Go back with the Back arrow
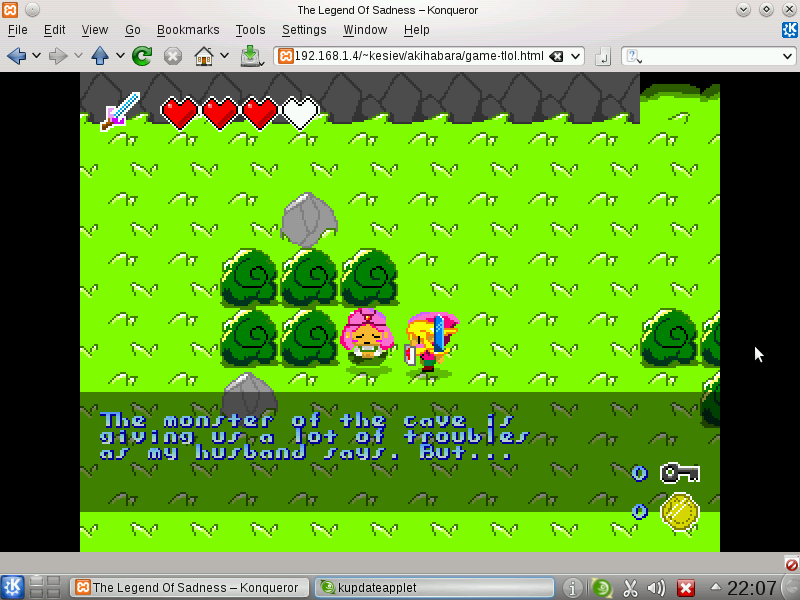The height and width of the screenshot is (600, 800). point(16,56)
